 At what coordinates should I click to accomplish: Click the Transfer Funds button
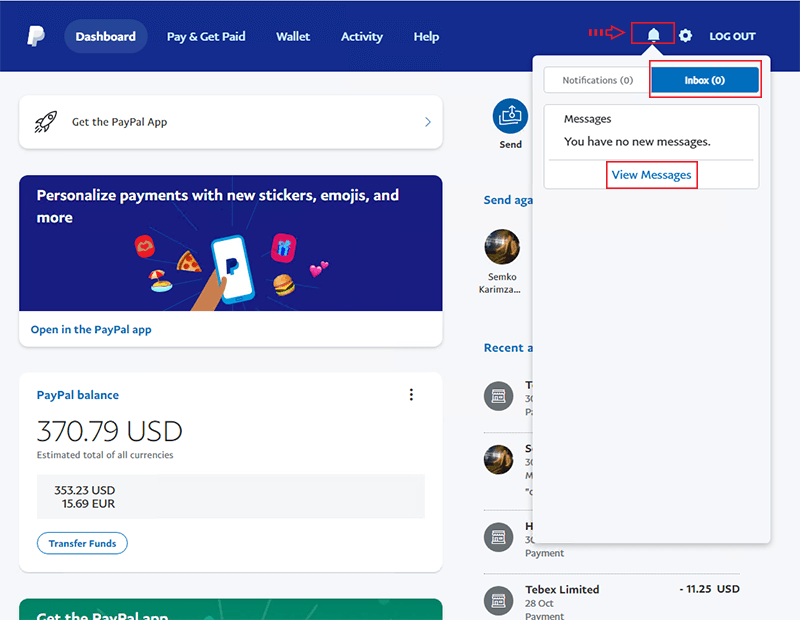(82, 543)
